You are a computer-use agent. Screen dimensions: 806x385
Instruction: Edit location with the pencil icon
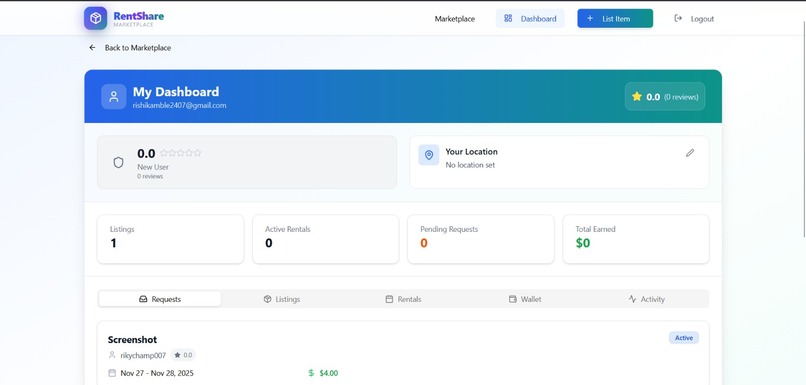(x=690, y=153)
